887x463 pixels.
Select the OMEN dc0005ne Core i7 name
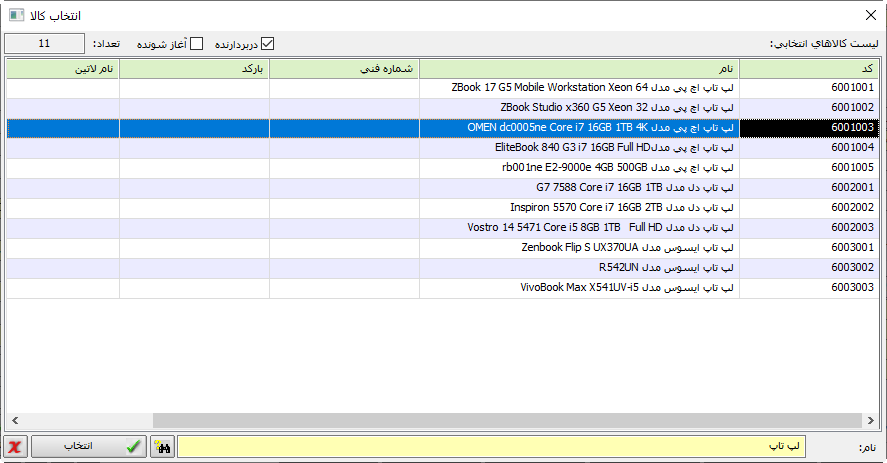coord(579,128)
